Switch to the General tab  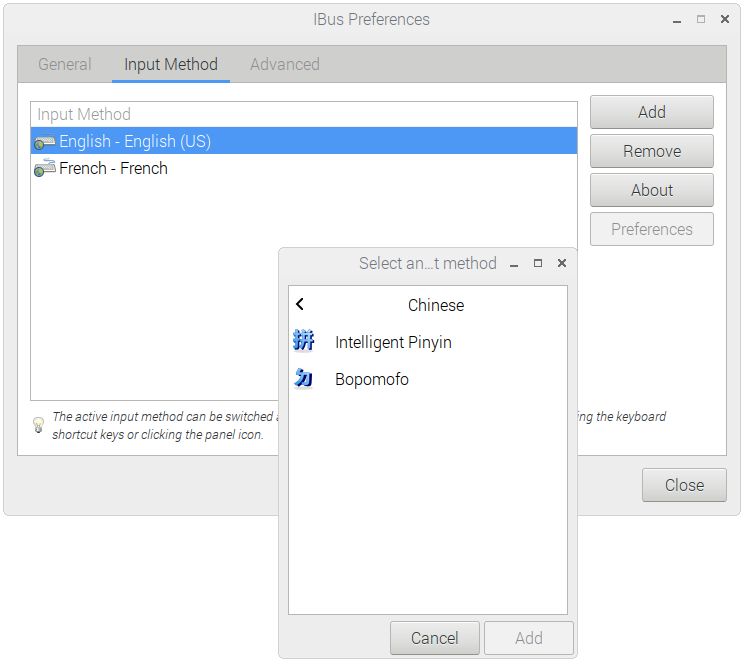click(x=65, y=64)
